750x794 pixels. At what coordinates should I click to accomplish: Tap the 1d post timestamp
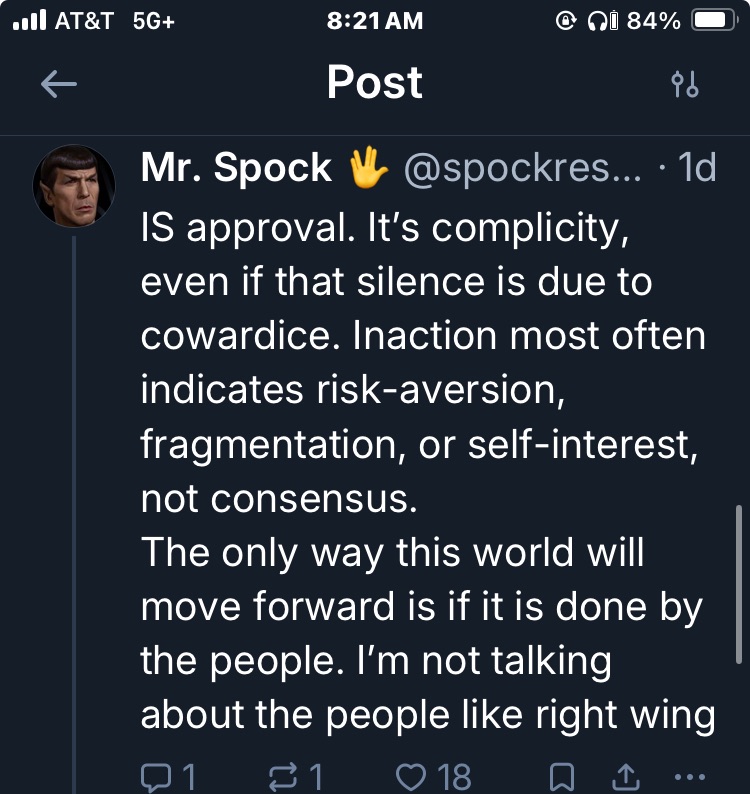point(696,168)
